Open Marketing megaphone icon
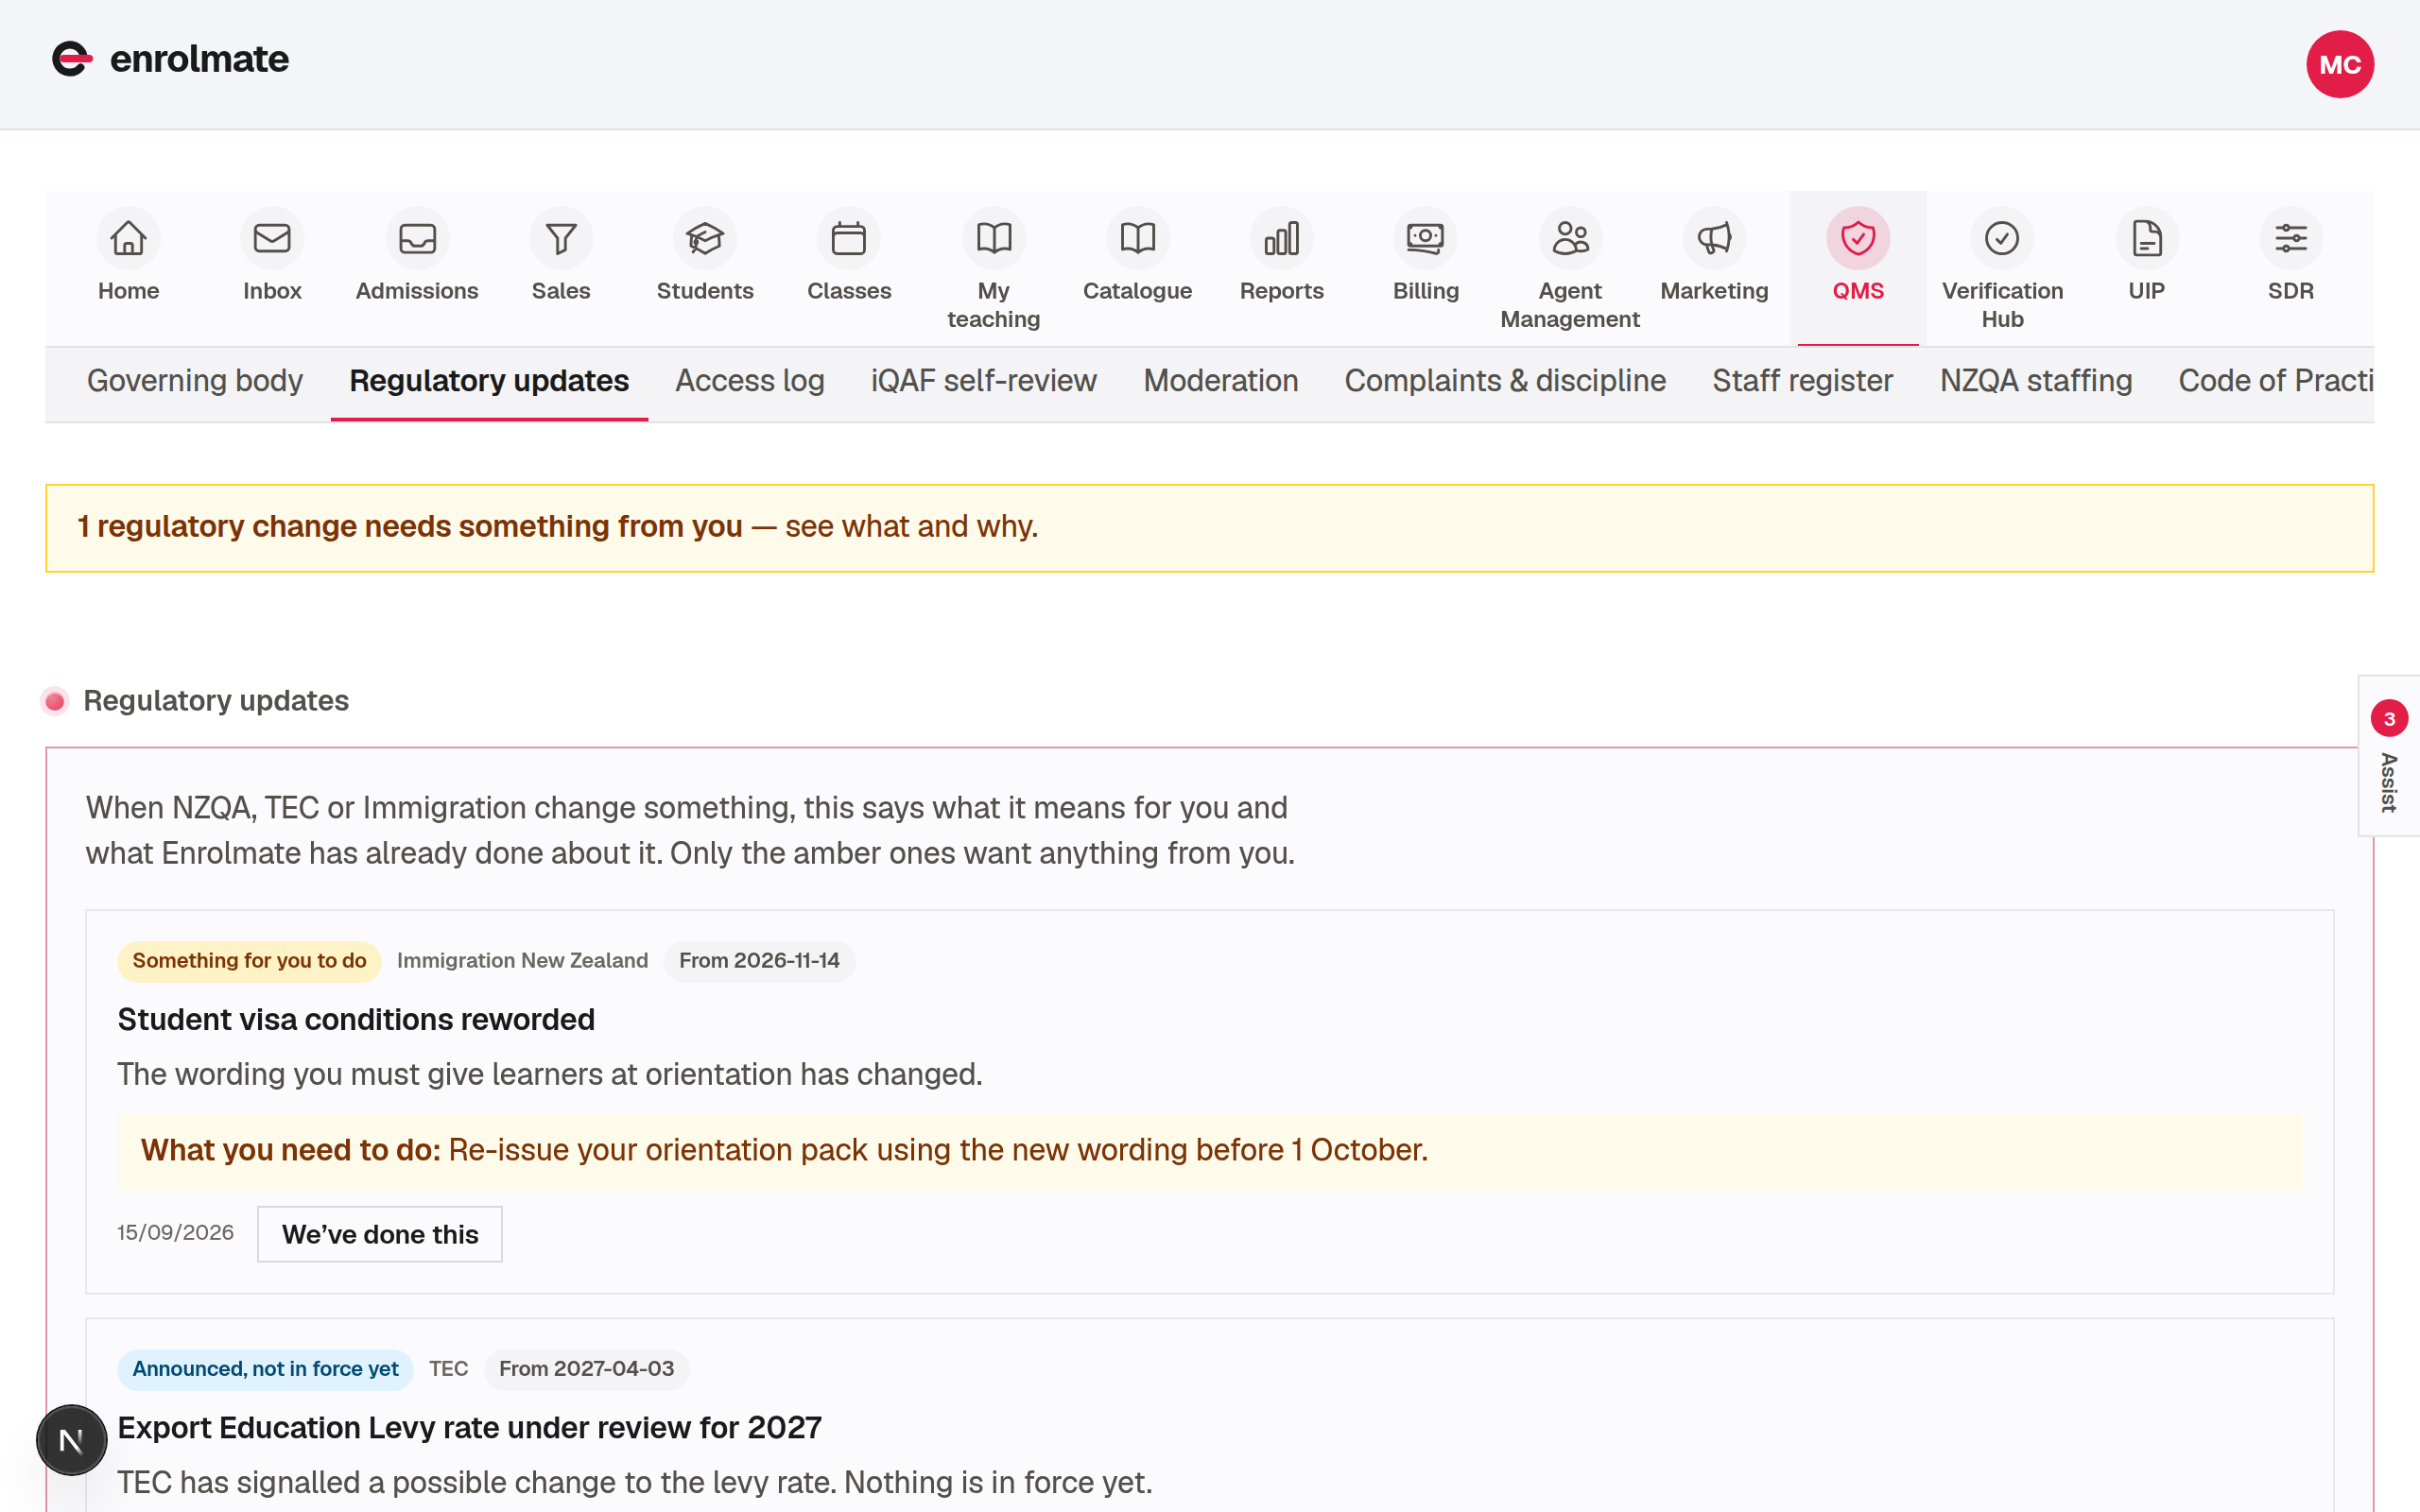The image size is (2420, 1512). (1714, 238)
